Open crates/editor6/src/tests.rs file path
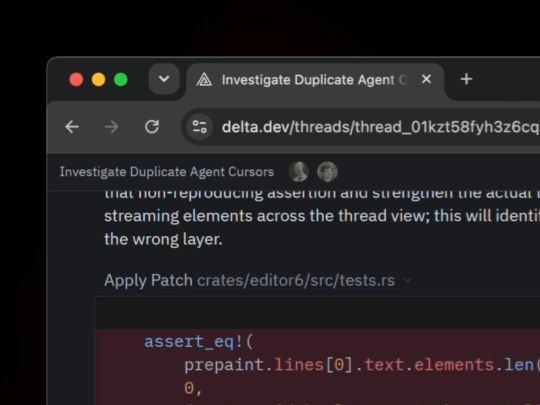 [296, 280]
